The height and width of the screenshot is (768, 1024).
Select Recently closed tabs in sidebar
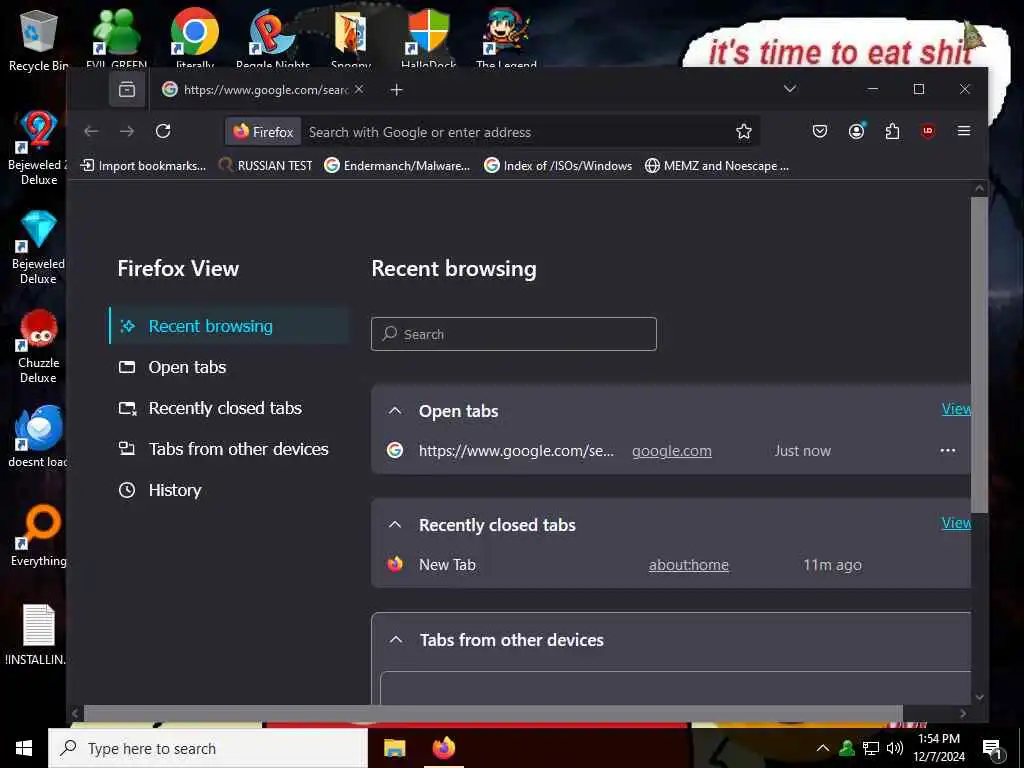229,408
